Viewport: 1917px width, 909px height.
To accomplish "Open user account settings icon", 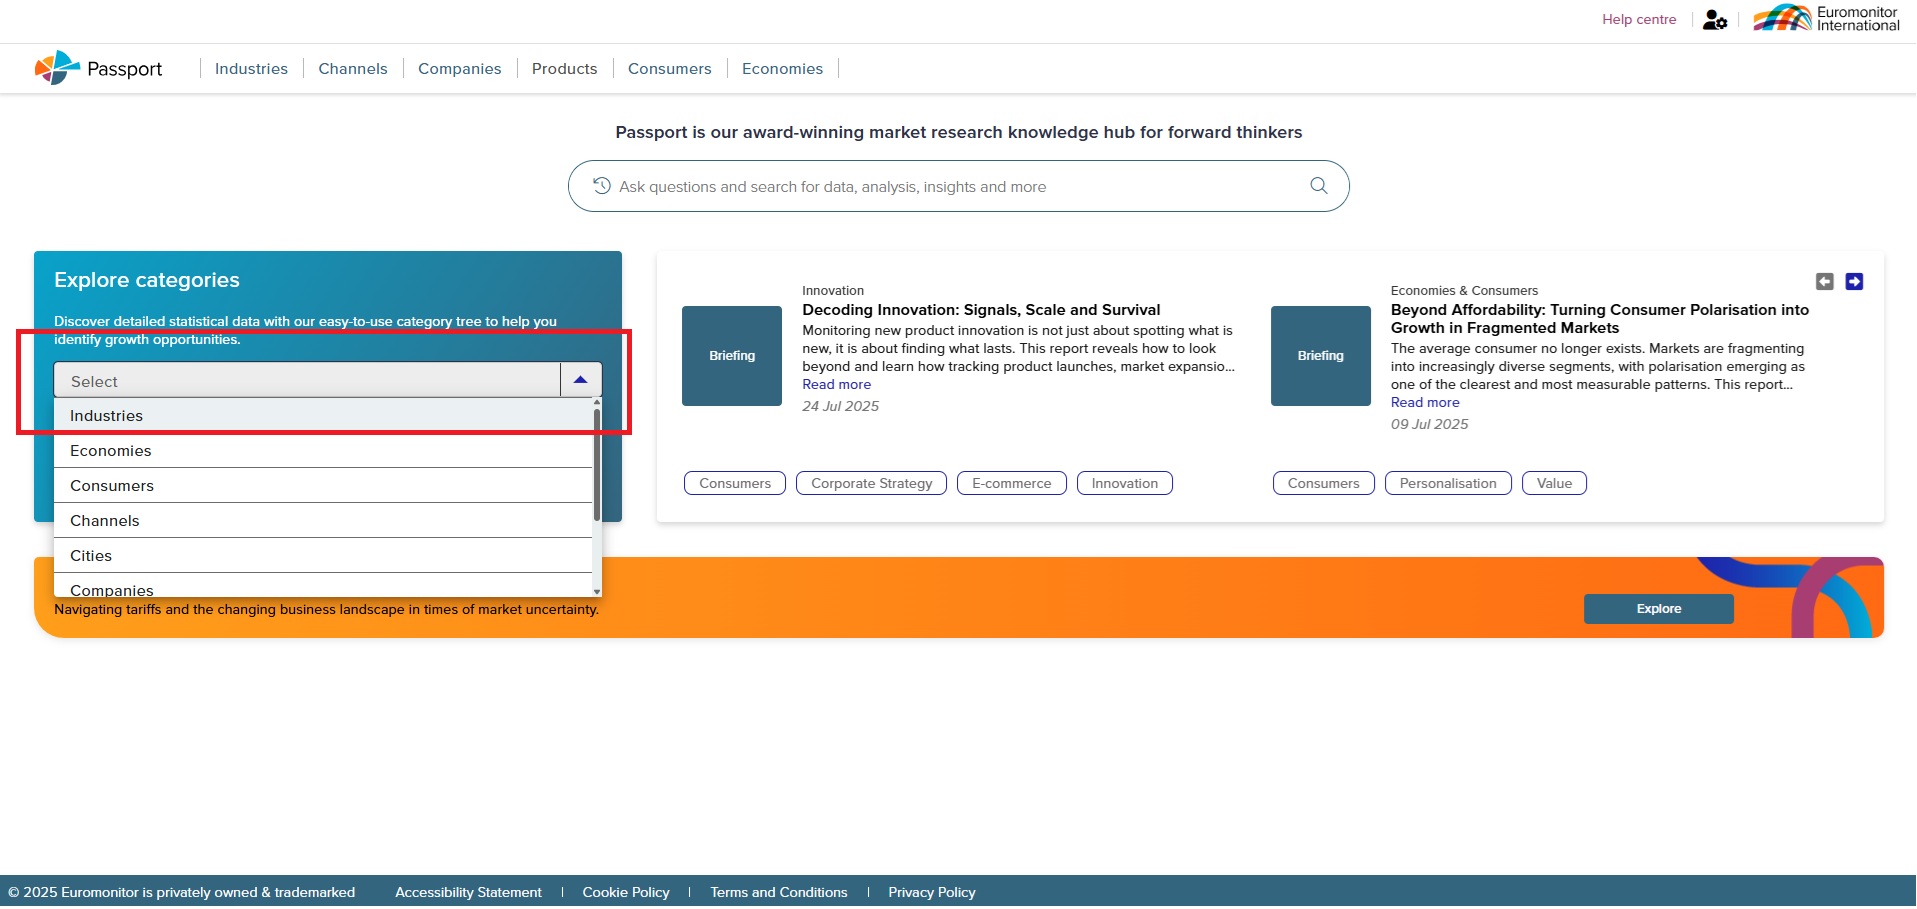I will [1714, 20].
